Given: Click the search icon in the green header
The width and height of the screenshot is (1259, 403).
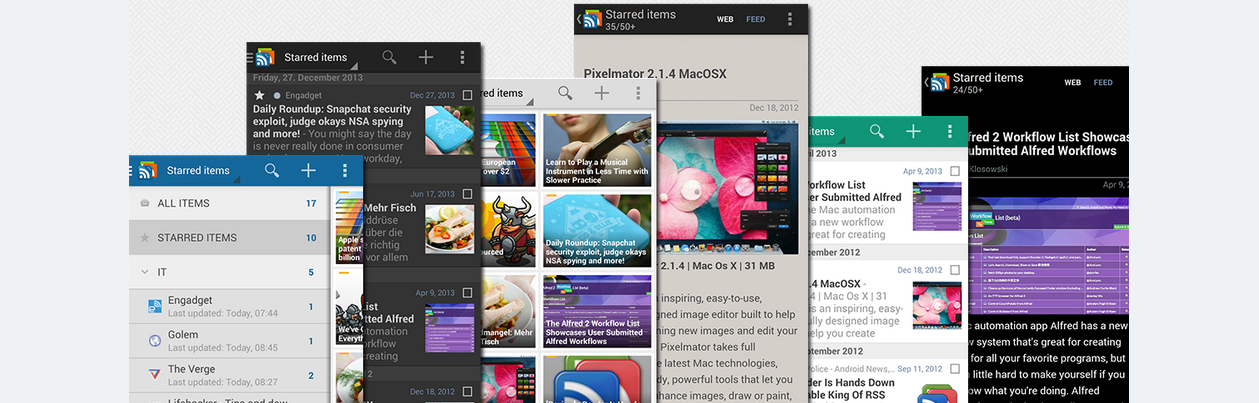Looking at the screenshot, I should [877, 132].
